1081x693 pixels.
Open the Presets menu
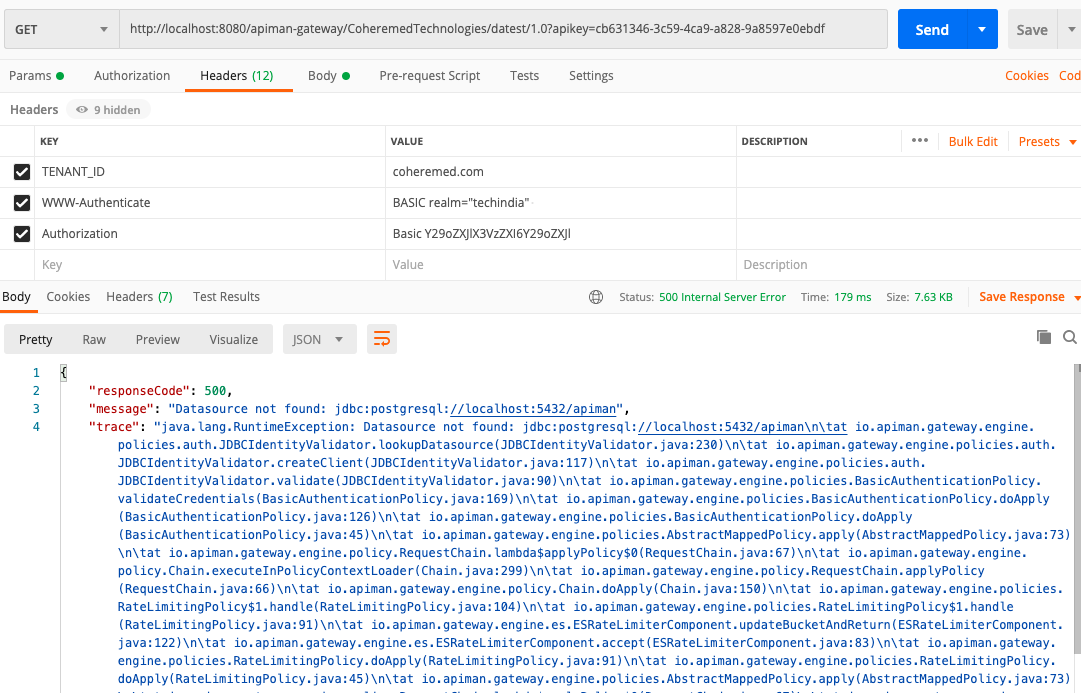pos(1044,141)
